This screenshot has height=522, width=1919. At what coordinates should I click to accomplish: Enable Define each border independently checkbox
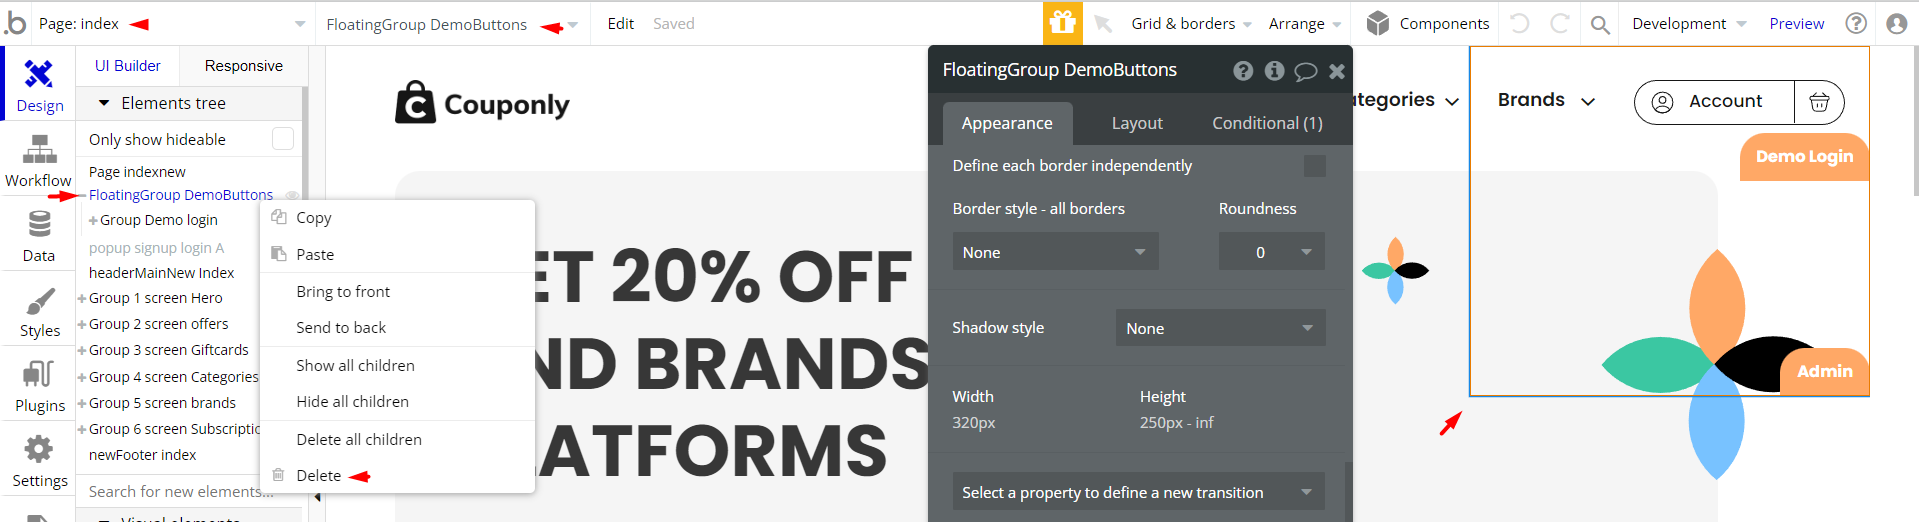[x=1315, y=166]
